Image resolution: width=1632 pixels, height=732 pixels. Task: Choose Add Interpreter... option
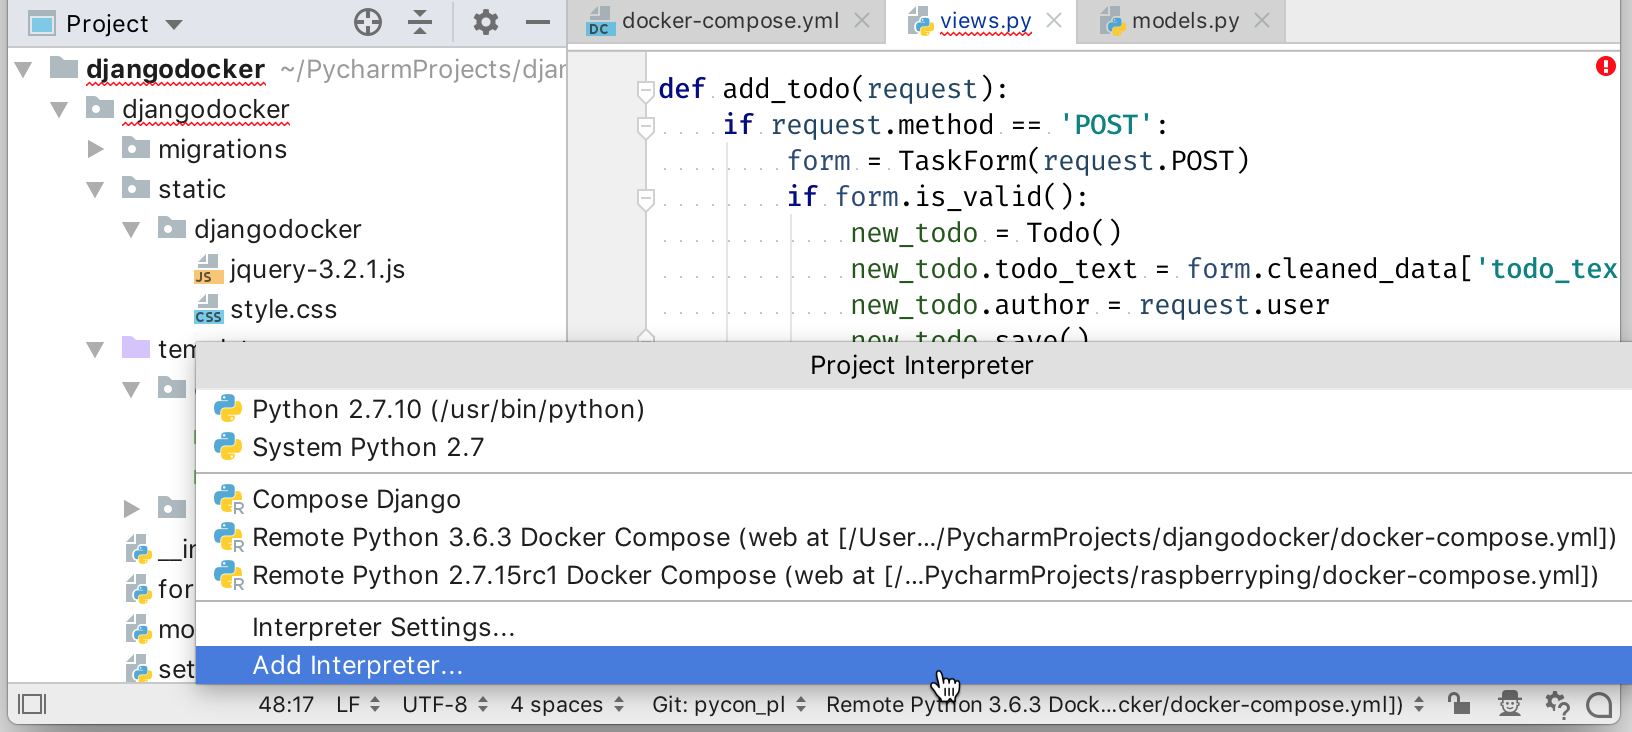(x=357, y=665)
